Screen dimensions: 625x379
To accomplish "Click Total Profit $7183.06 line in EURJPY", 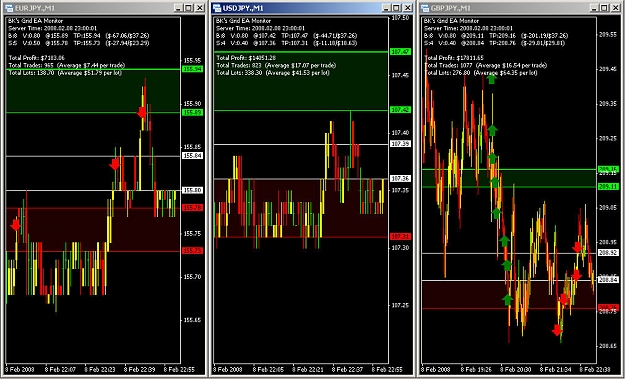I will (37, 58).
